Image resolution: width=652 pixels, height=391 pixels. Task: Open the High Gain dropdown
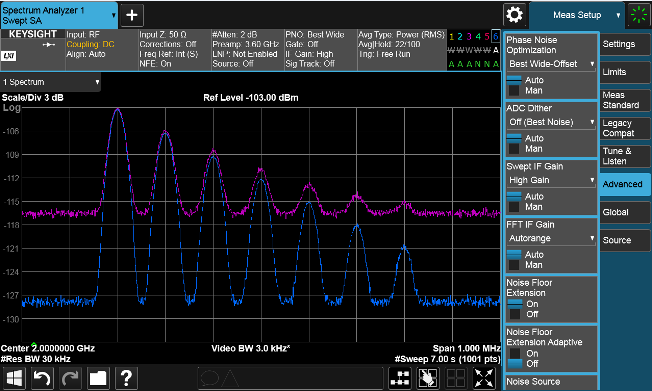(x=551, y=181)
